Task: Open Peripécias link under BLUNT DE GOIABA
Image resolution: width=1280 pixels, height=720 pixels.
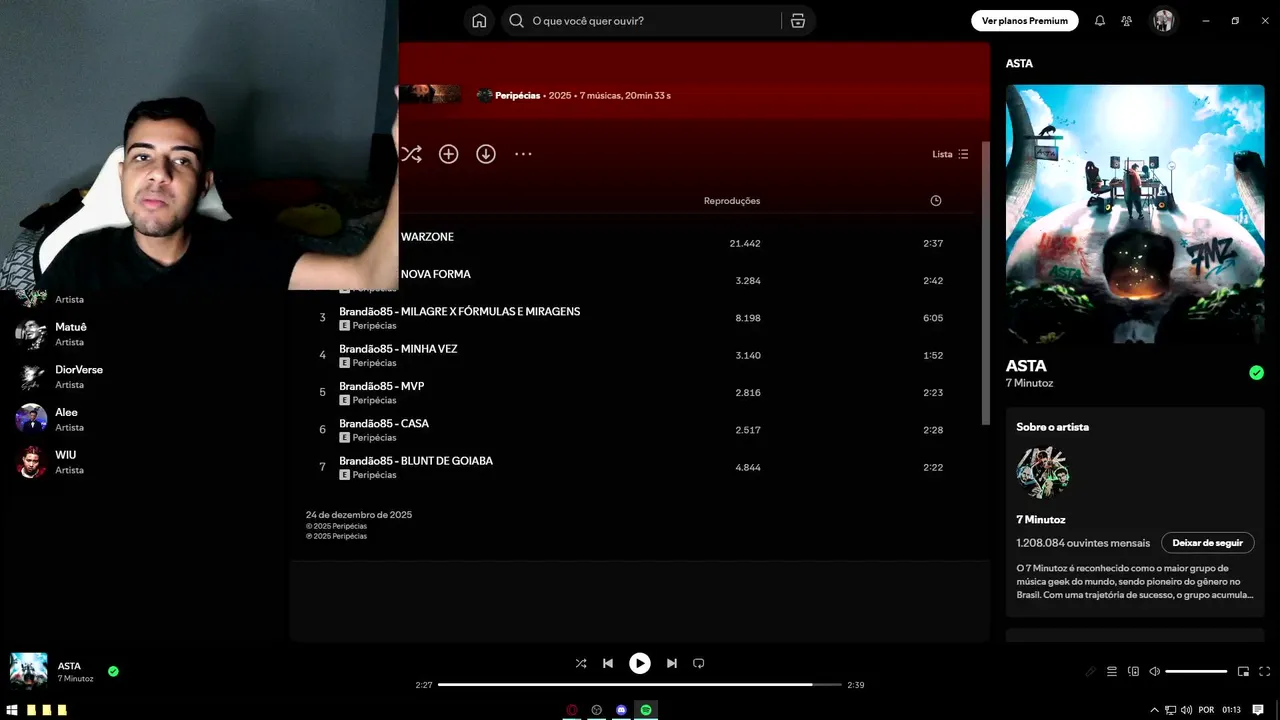Action: click(374, 475)
